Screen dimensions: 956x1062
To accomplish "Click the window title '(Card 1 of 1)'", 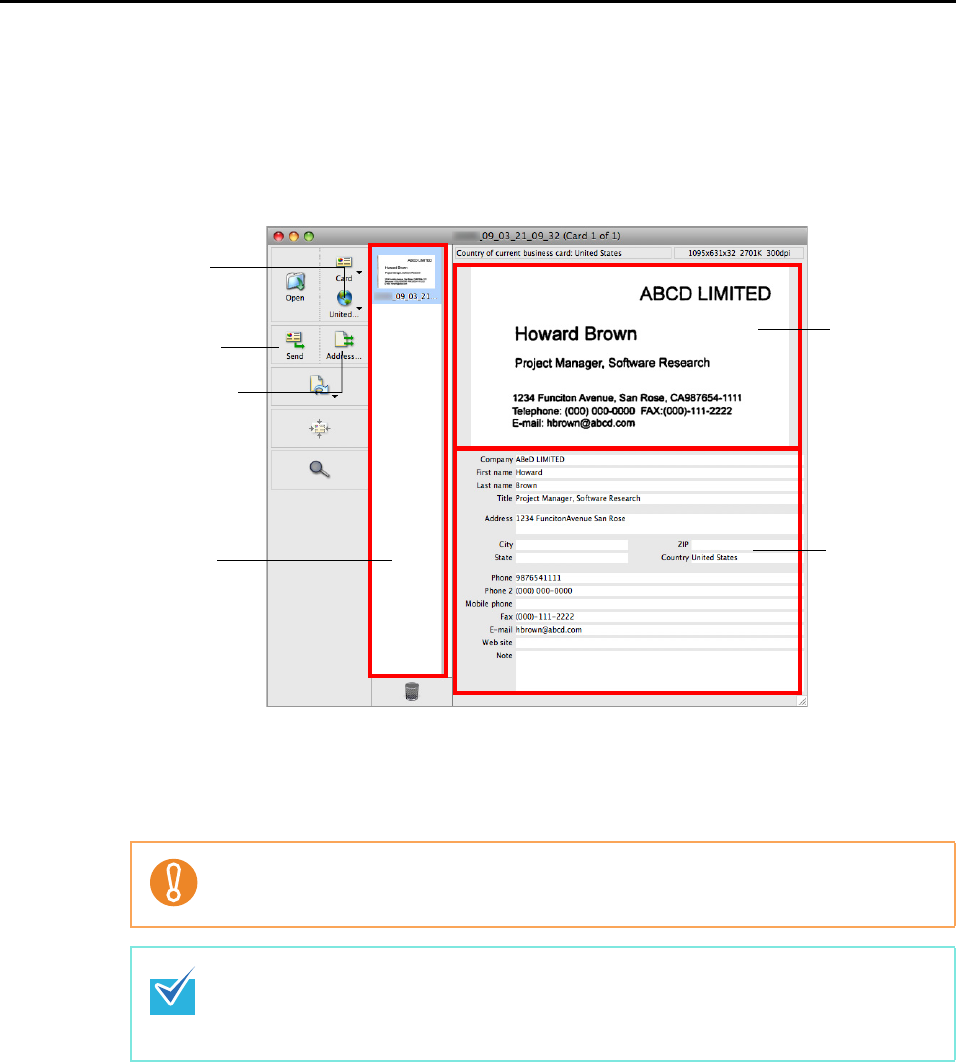I will 591,236.
